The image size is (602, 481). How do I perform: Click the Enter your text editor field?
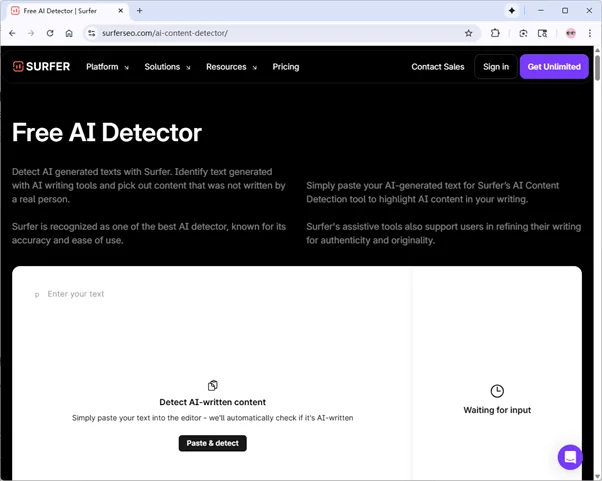click(200, 294)
